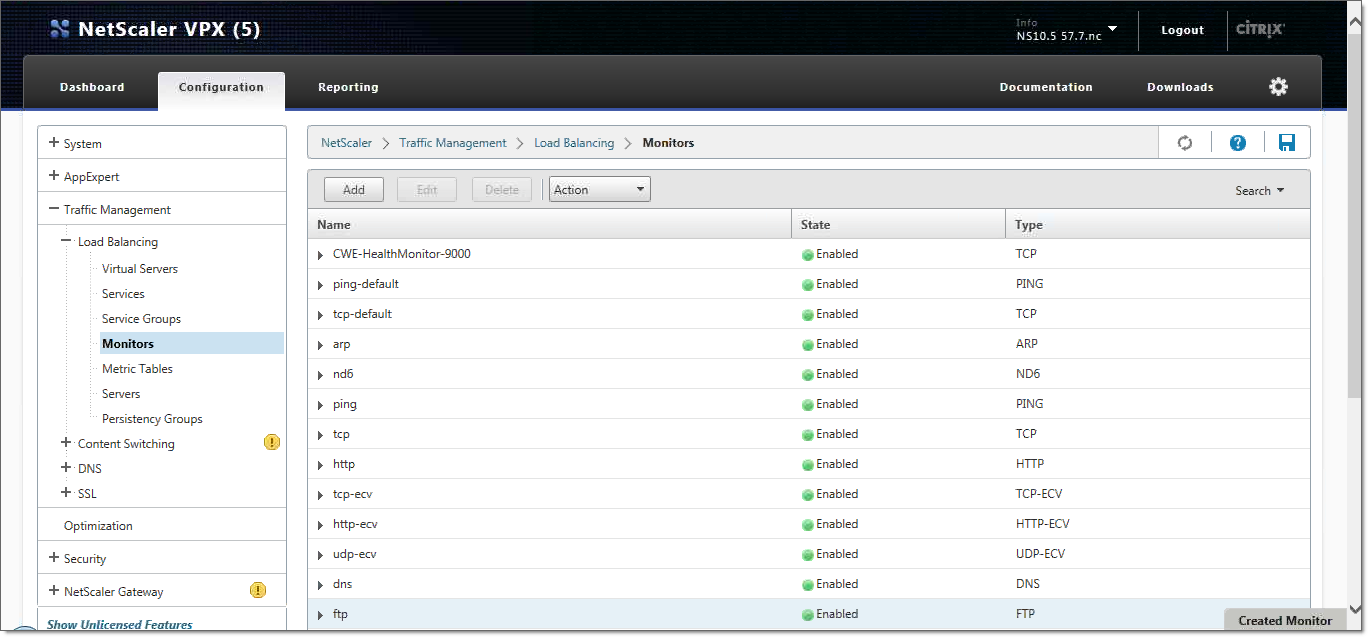Click Show Unlicensed Features link
The width and height of the screenshot is (1368, 637).
[x=120, y=625]
